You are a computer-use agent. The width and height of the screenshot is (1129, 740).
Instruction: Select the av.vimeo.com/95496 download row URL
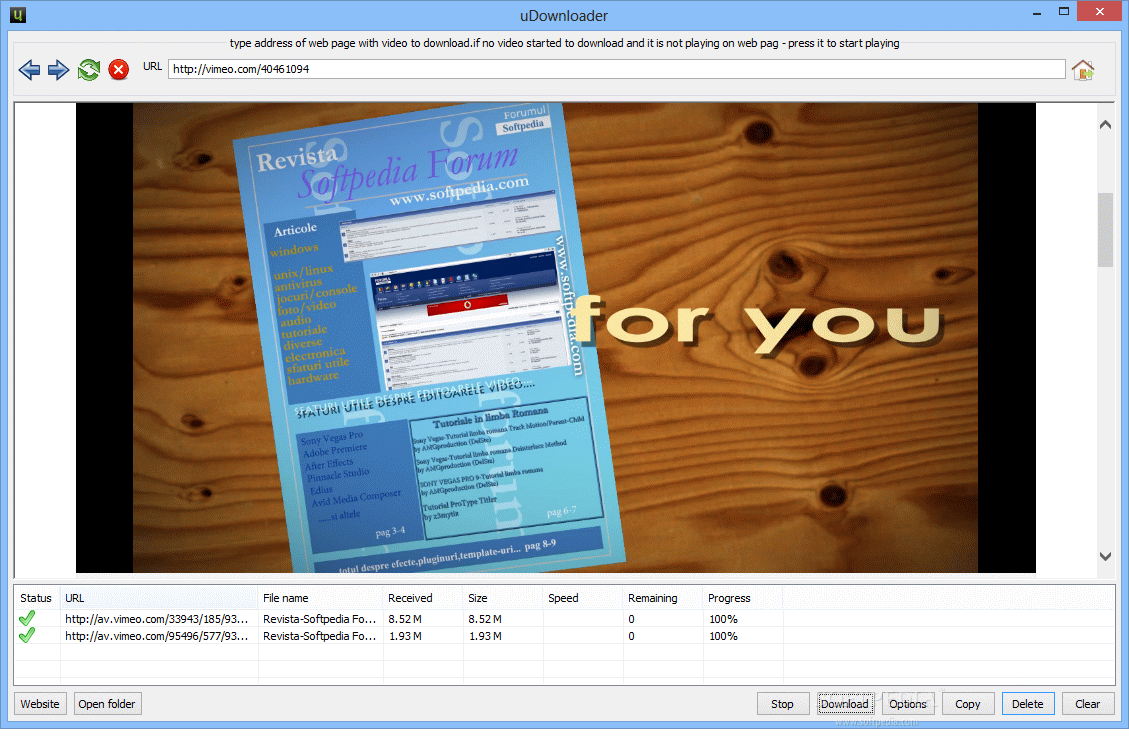tap(156, 636)
